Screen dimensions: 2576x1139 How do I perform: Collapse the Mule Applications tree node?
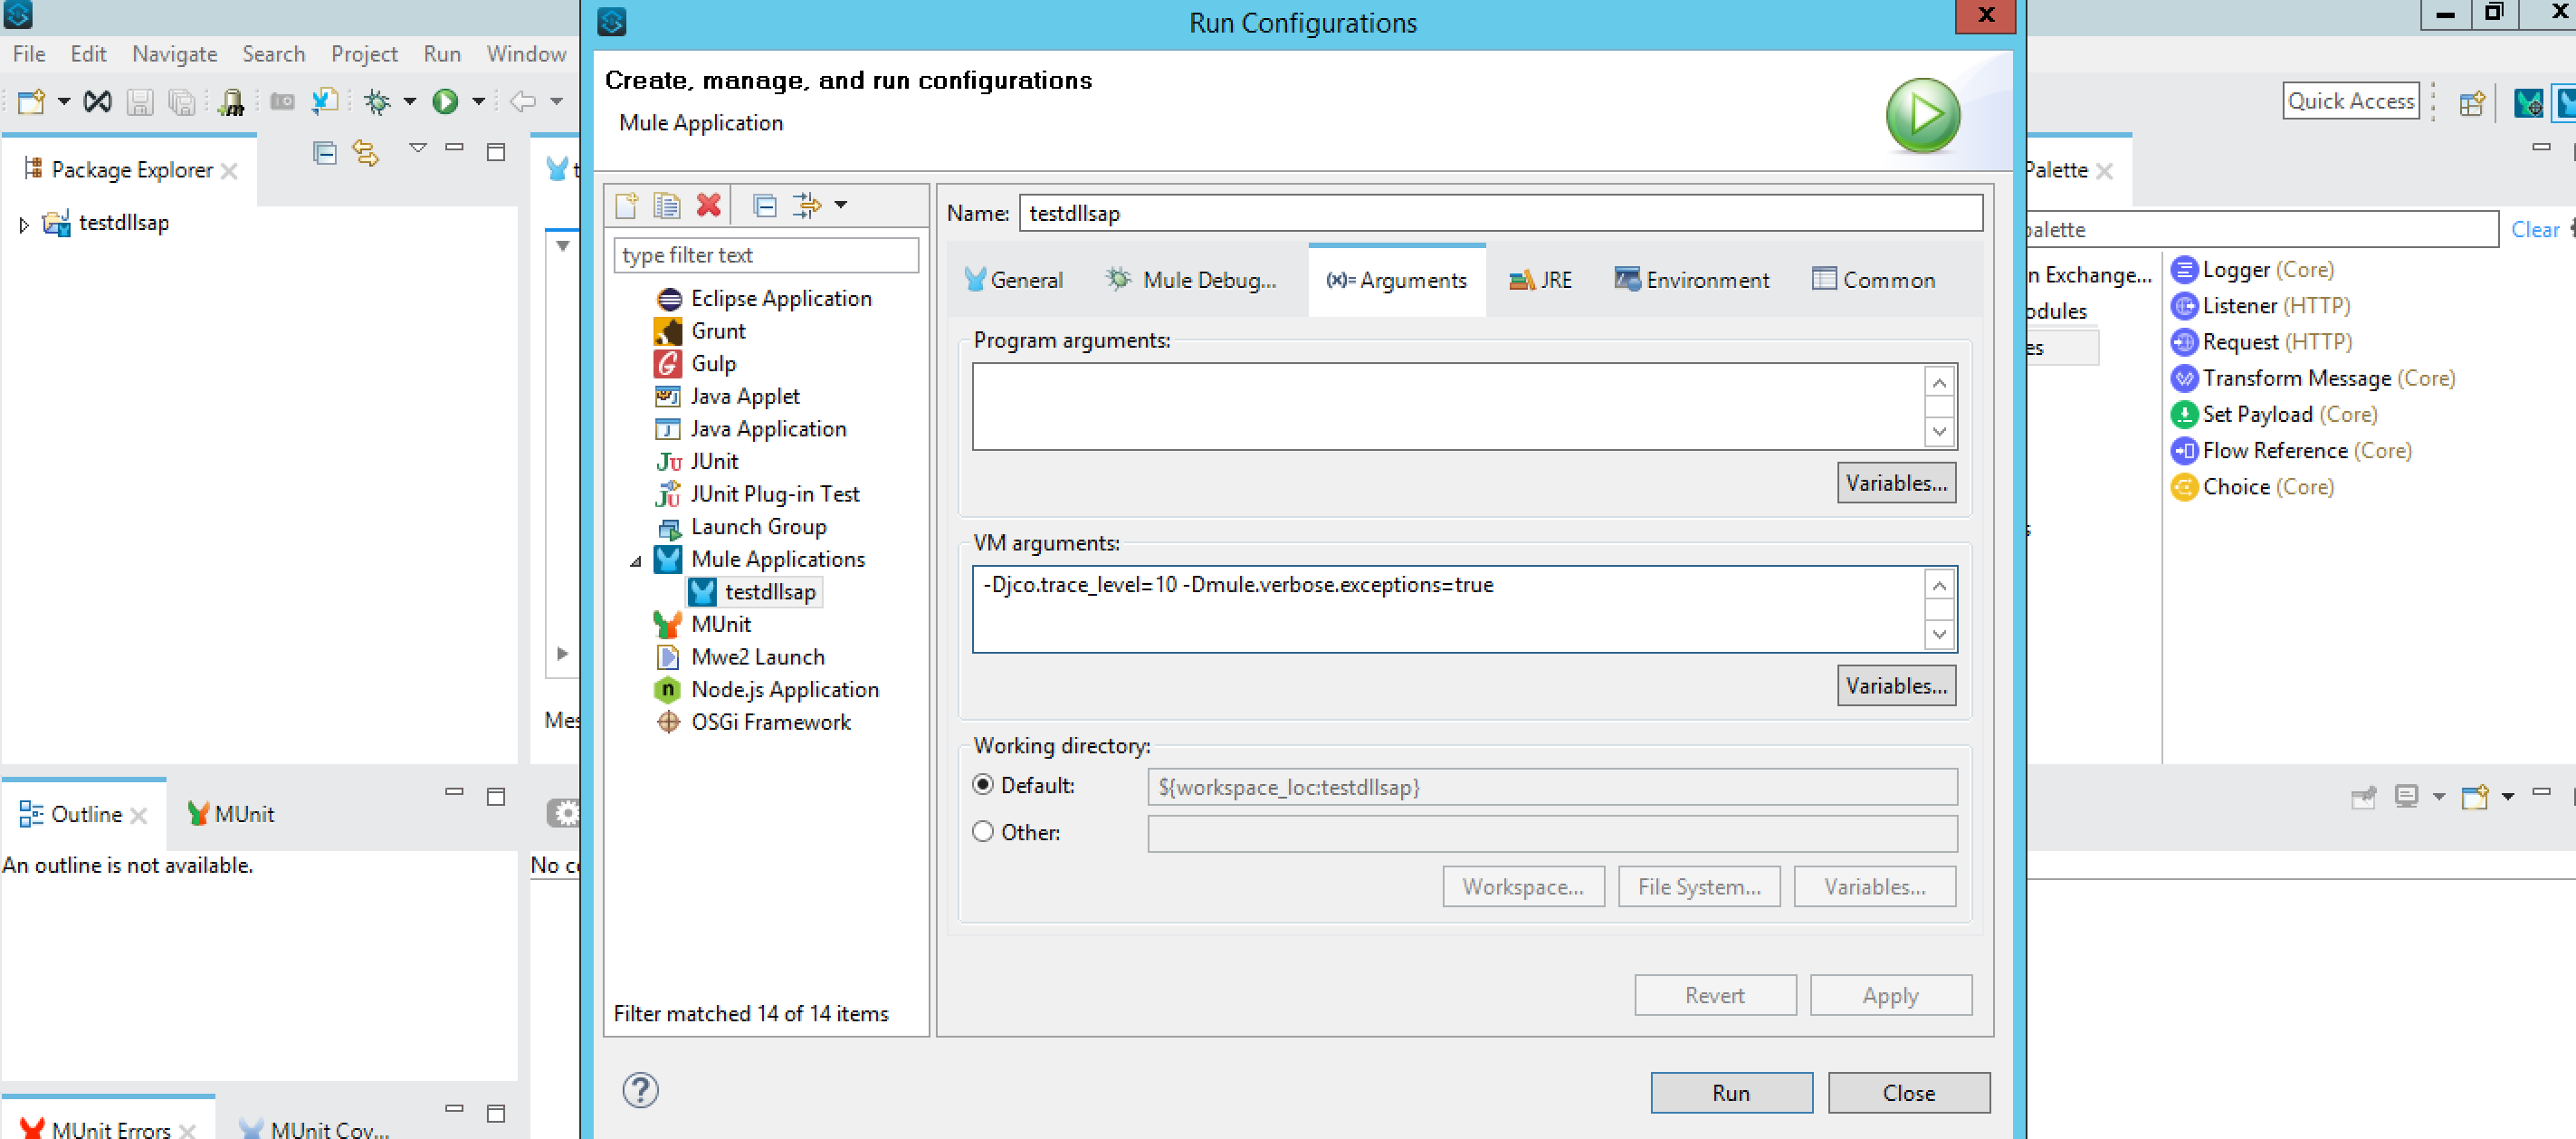[x=635, y=561]
